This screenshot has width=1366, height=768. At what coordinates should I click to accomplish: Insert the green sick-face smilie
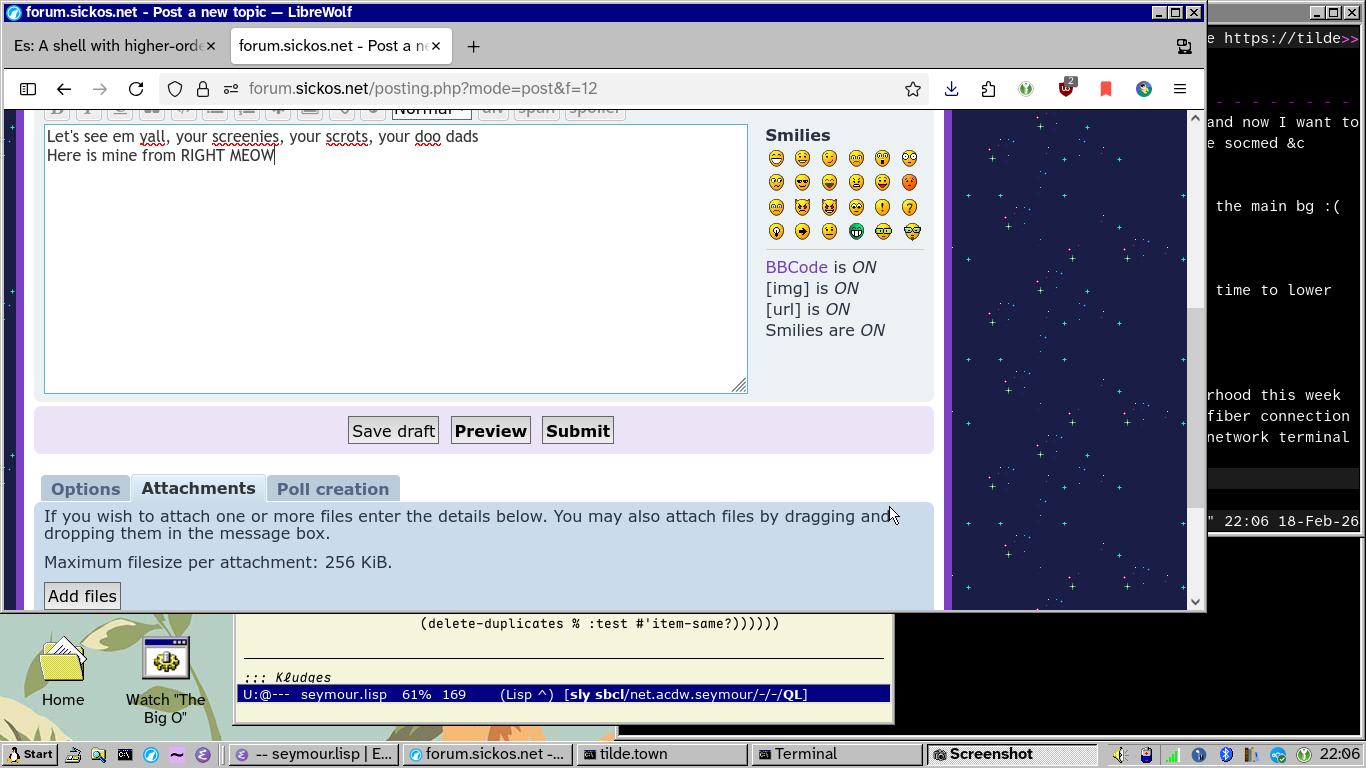point(854,231)
